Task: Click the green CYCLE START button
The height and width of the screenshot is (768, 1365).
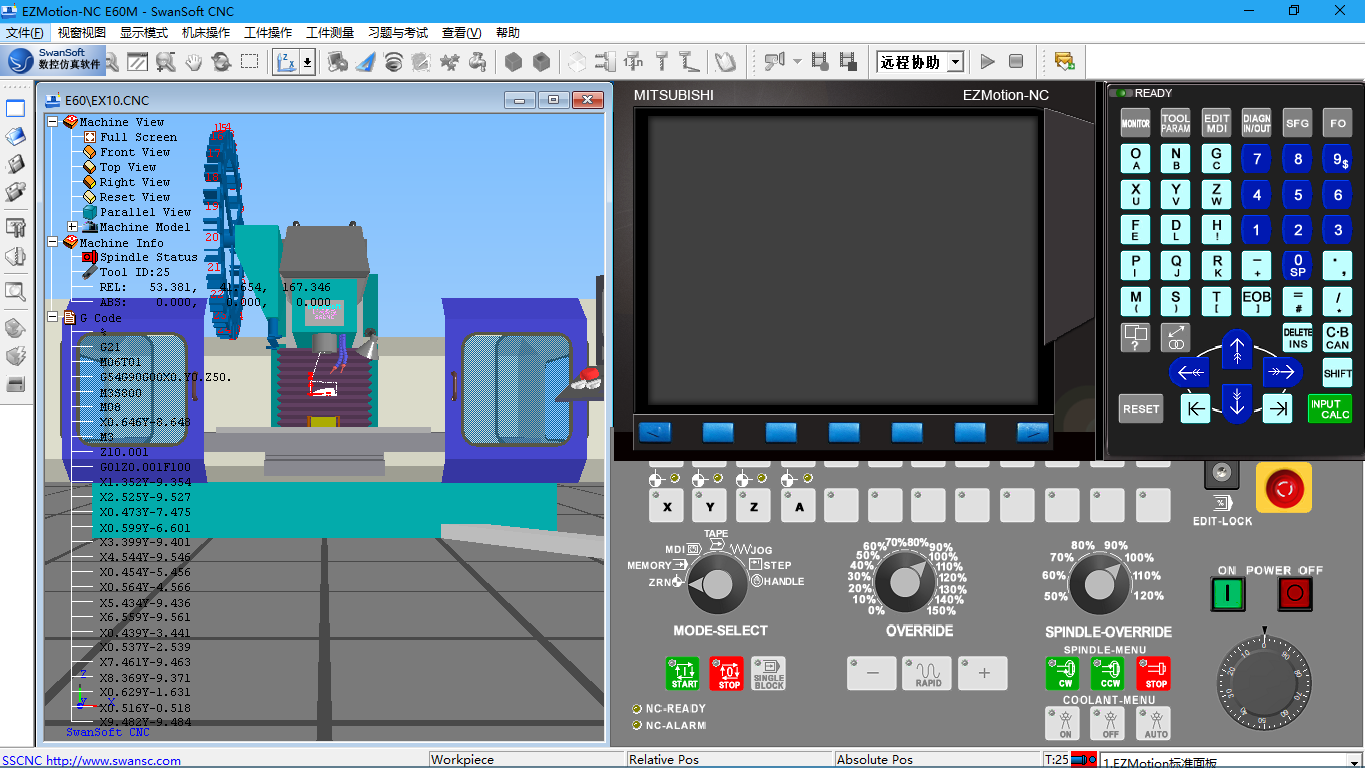Action: [x=684, y=673]
